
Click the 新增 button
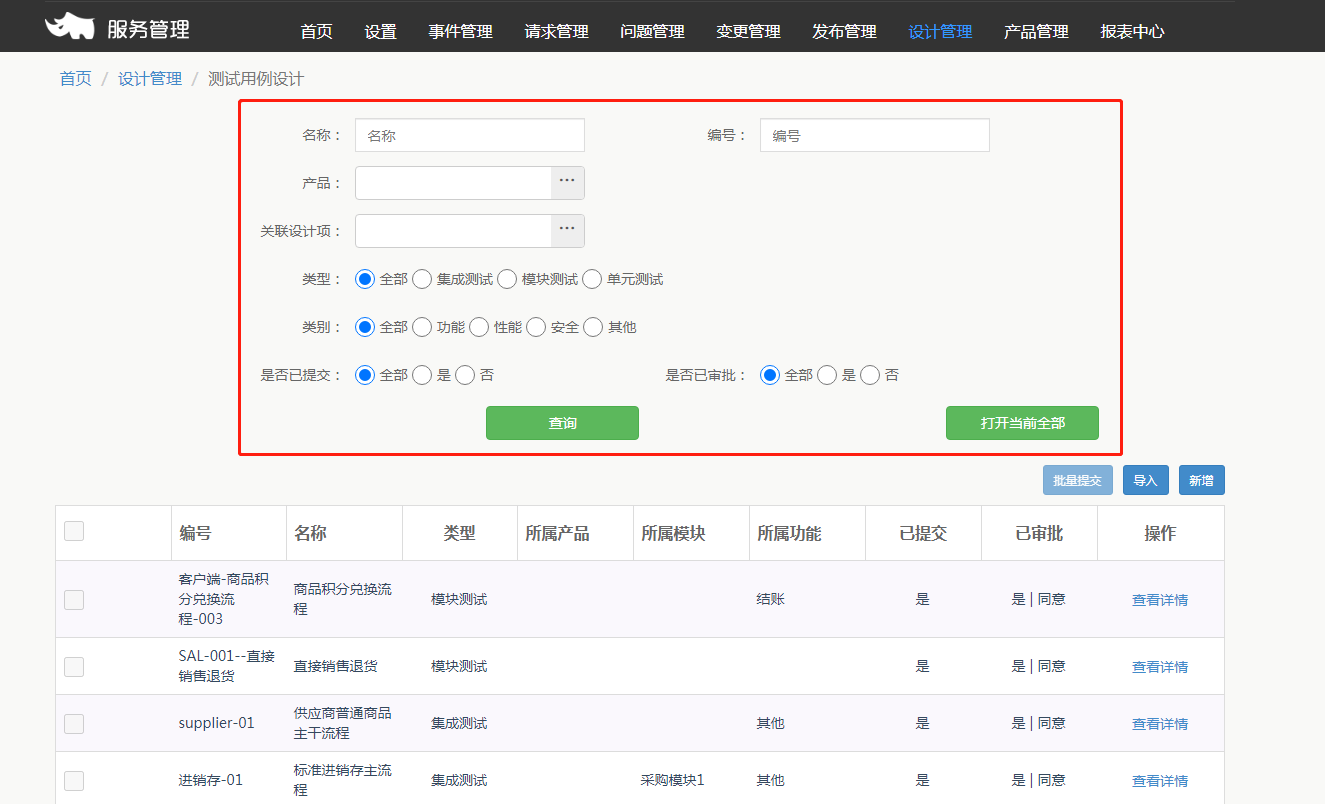coord(1201,481)
